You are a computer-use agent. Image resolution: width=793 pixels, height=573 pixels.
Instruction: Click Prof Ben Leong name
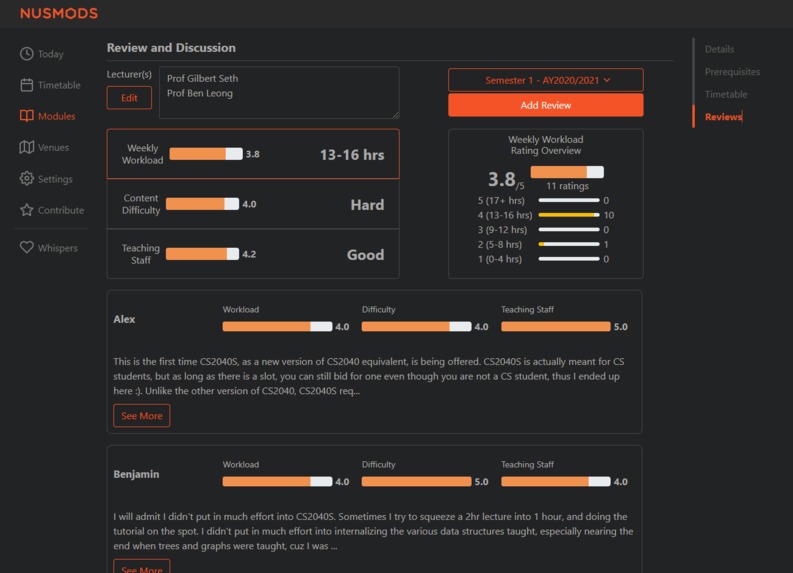click(x=200, y=93)
